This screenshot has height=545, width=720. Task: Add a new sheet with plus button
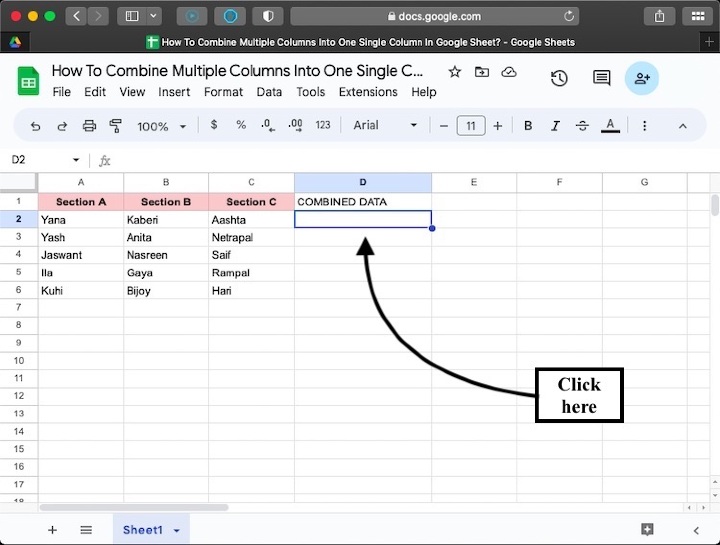click(x=52, y=530)
